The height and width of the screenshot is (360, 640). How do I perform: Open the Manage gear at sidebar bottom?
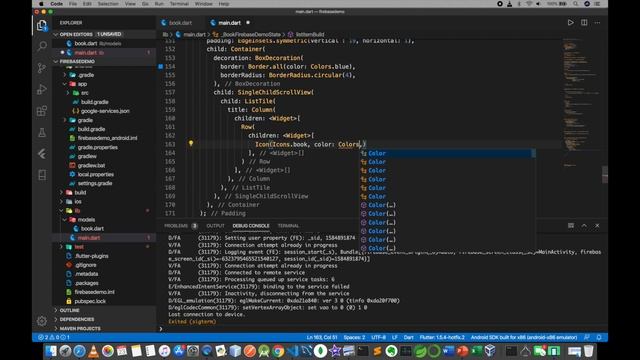[x=42, y=321]
